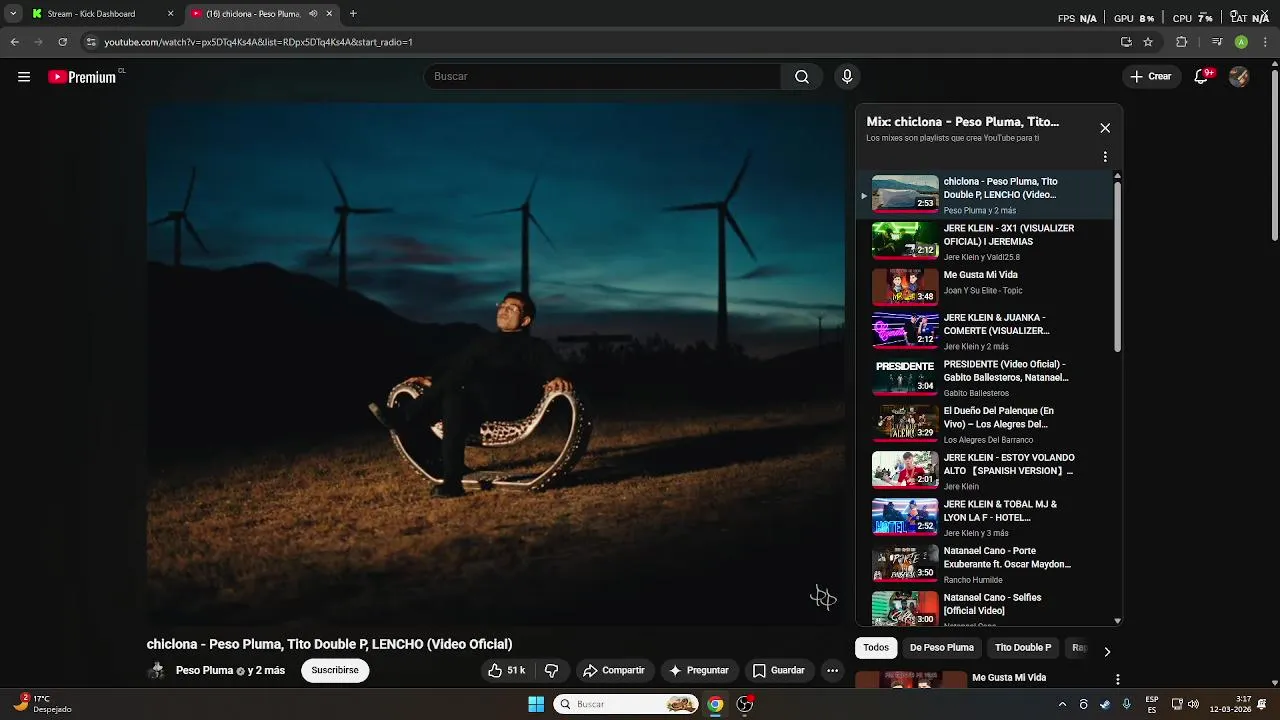Switch to Stream - Kick Dashboard tab
This screenshot has width=1280, height=720.
(x=103, y=14)
